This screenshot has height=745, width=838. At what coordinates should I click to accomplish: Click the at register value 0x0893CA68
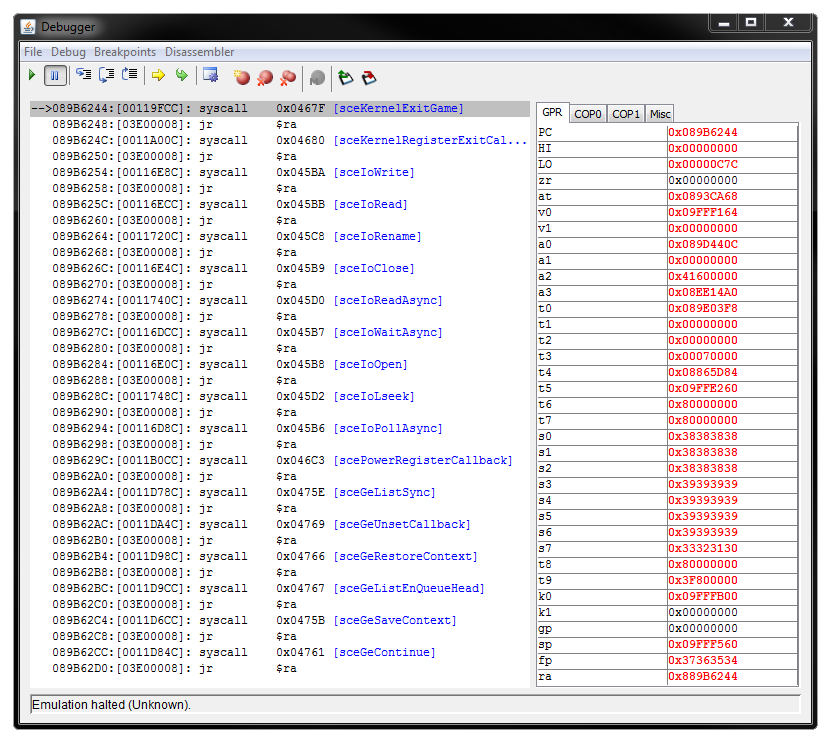[732, 197]
